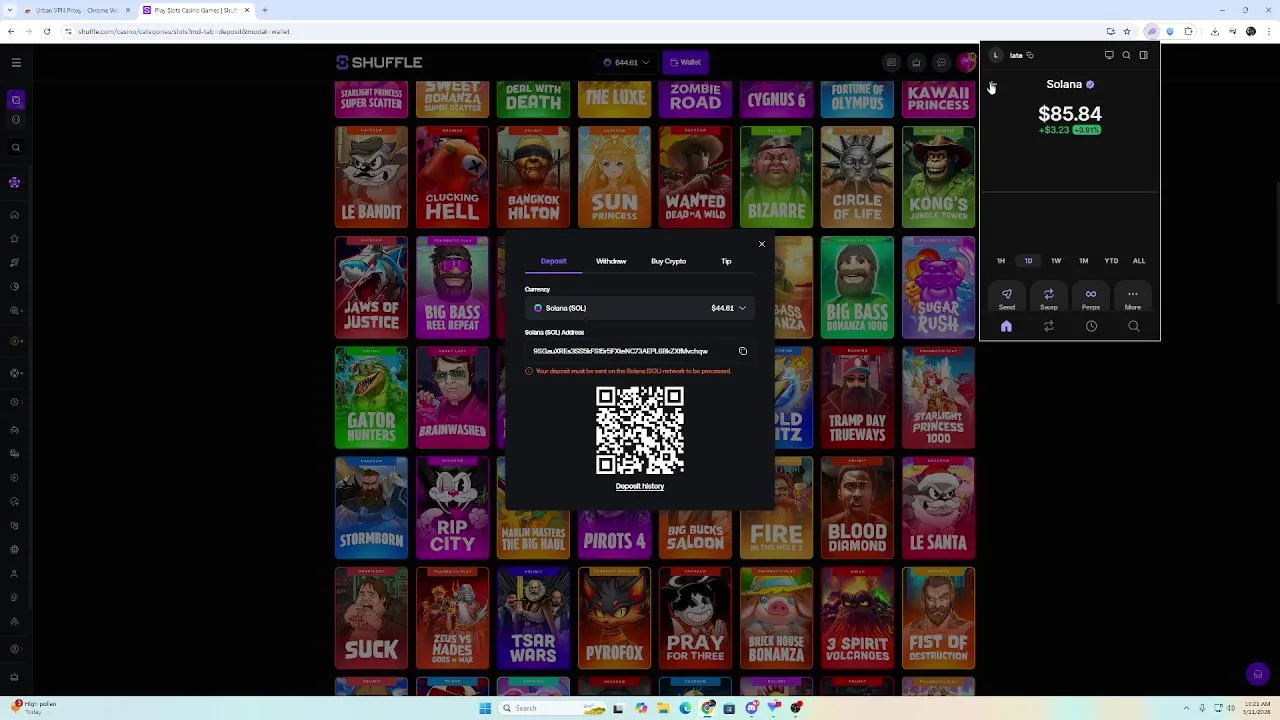
Task: Select ALL chart range in wallet
Action: click(x=1139, y=261)
